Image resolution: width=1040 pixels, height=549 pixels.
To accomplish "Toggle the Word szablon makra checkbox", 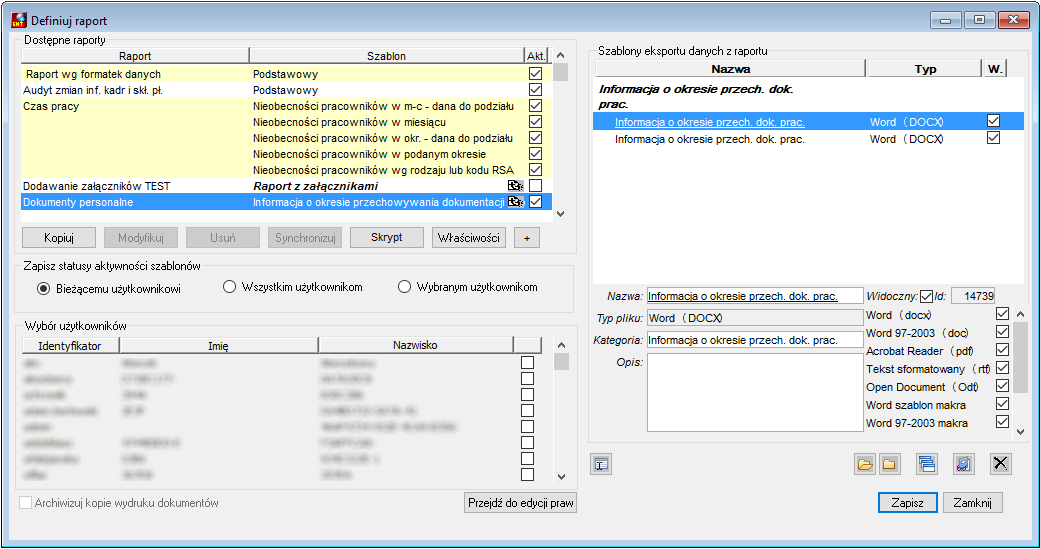I will 1002,403.
